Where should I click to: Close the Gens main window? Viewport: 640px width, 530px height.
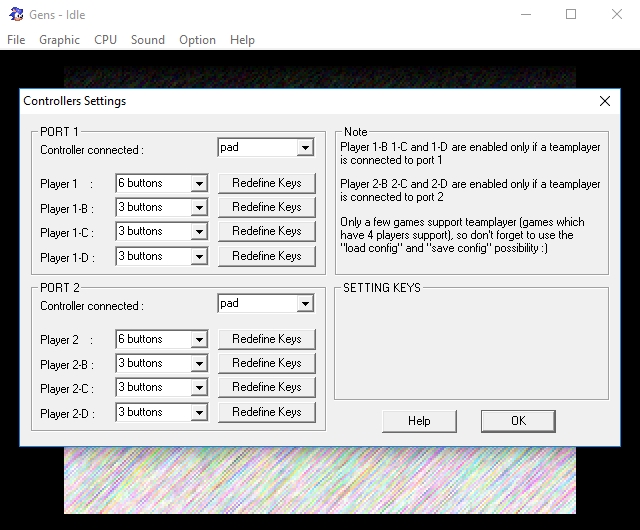(x=617, y=15)
